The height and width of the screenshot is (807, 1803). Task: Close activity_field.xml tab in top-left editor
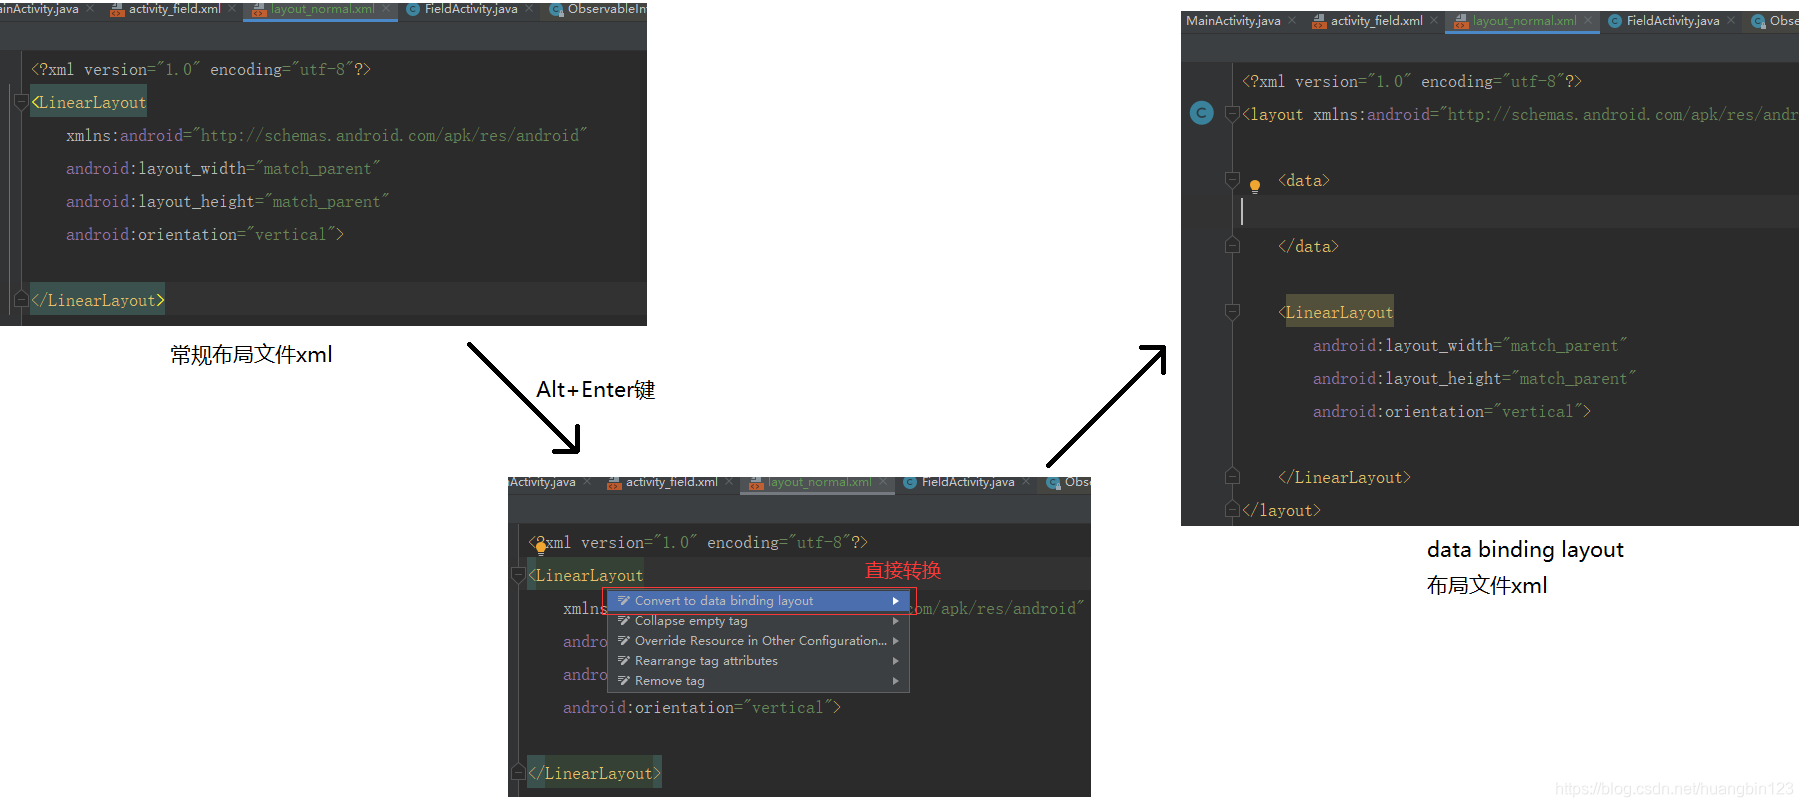(234, 9)
